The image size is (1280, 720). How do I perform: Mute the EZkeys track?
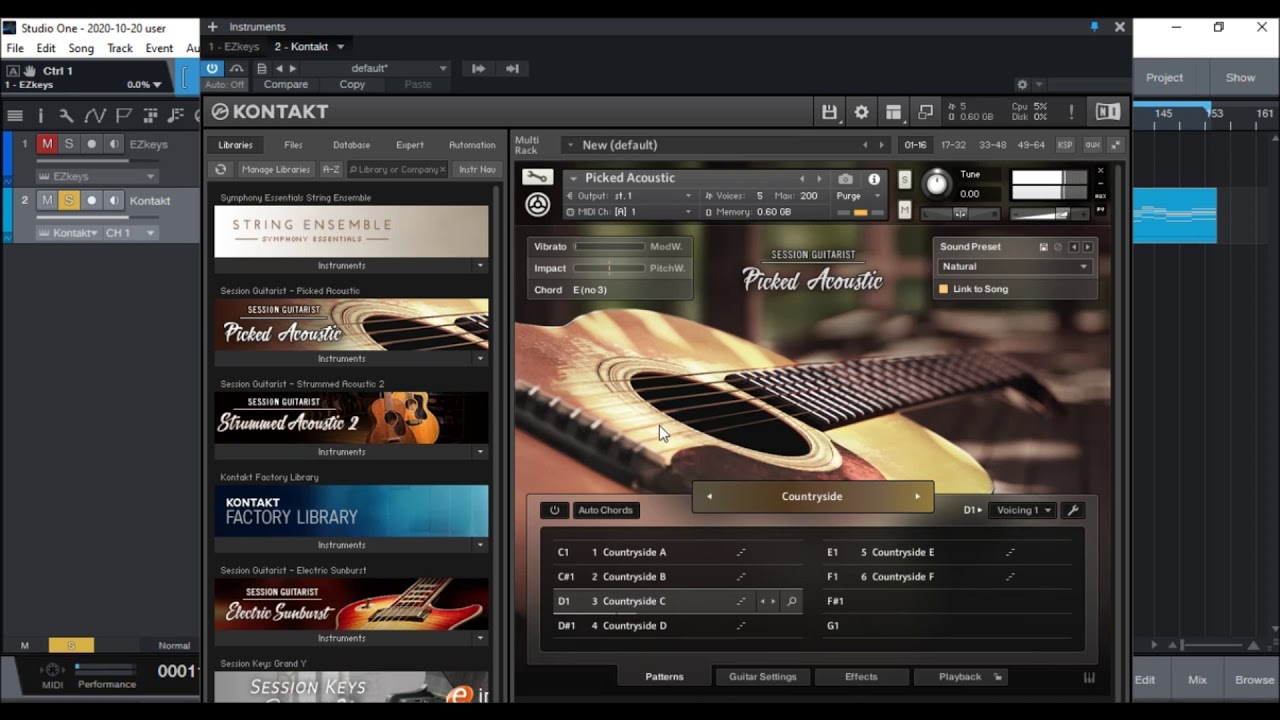tap(47, 144)
